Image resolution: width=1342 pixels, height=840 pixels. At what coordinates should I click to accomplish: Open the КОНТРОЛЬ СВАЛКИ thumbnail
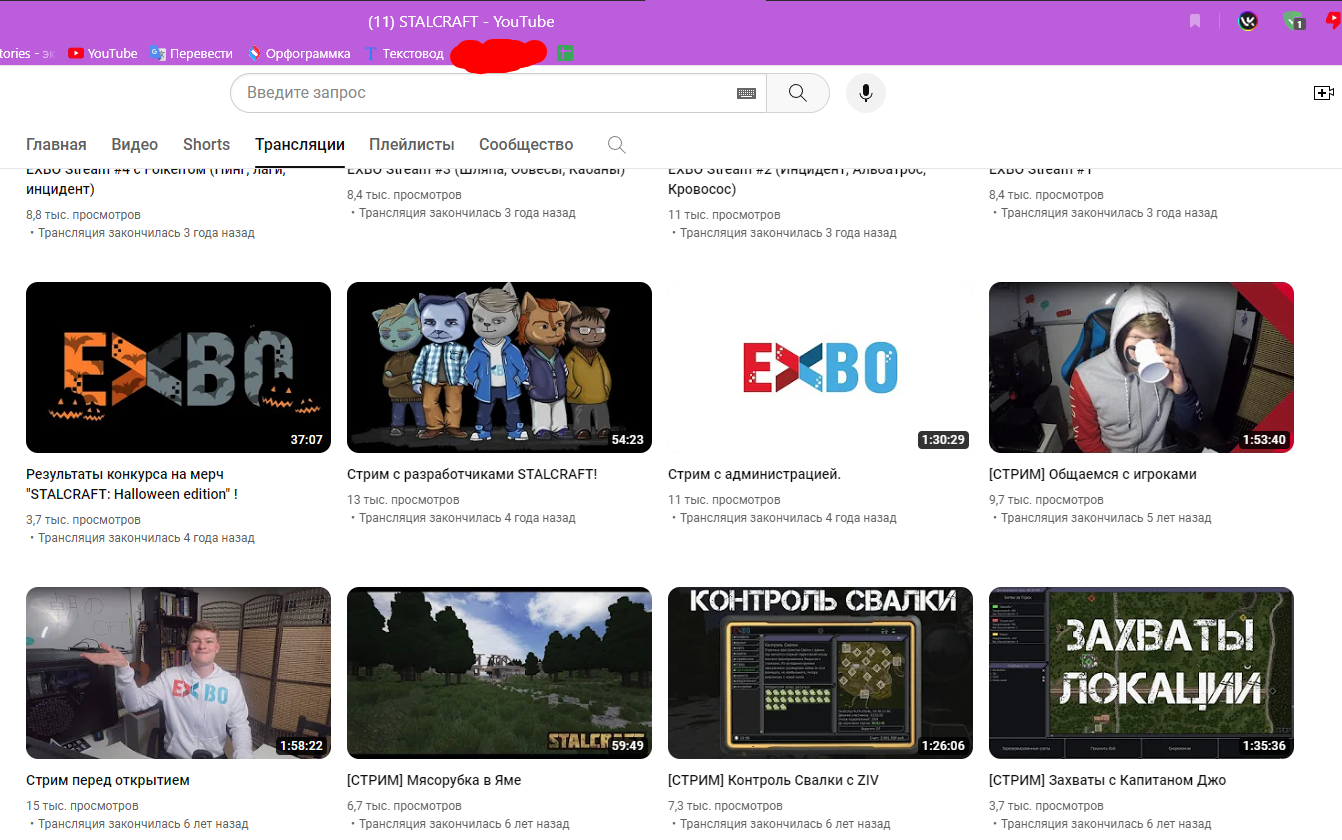point(820,673)
